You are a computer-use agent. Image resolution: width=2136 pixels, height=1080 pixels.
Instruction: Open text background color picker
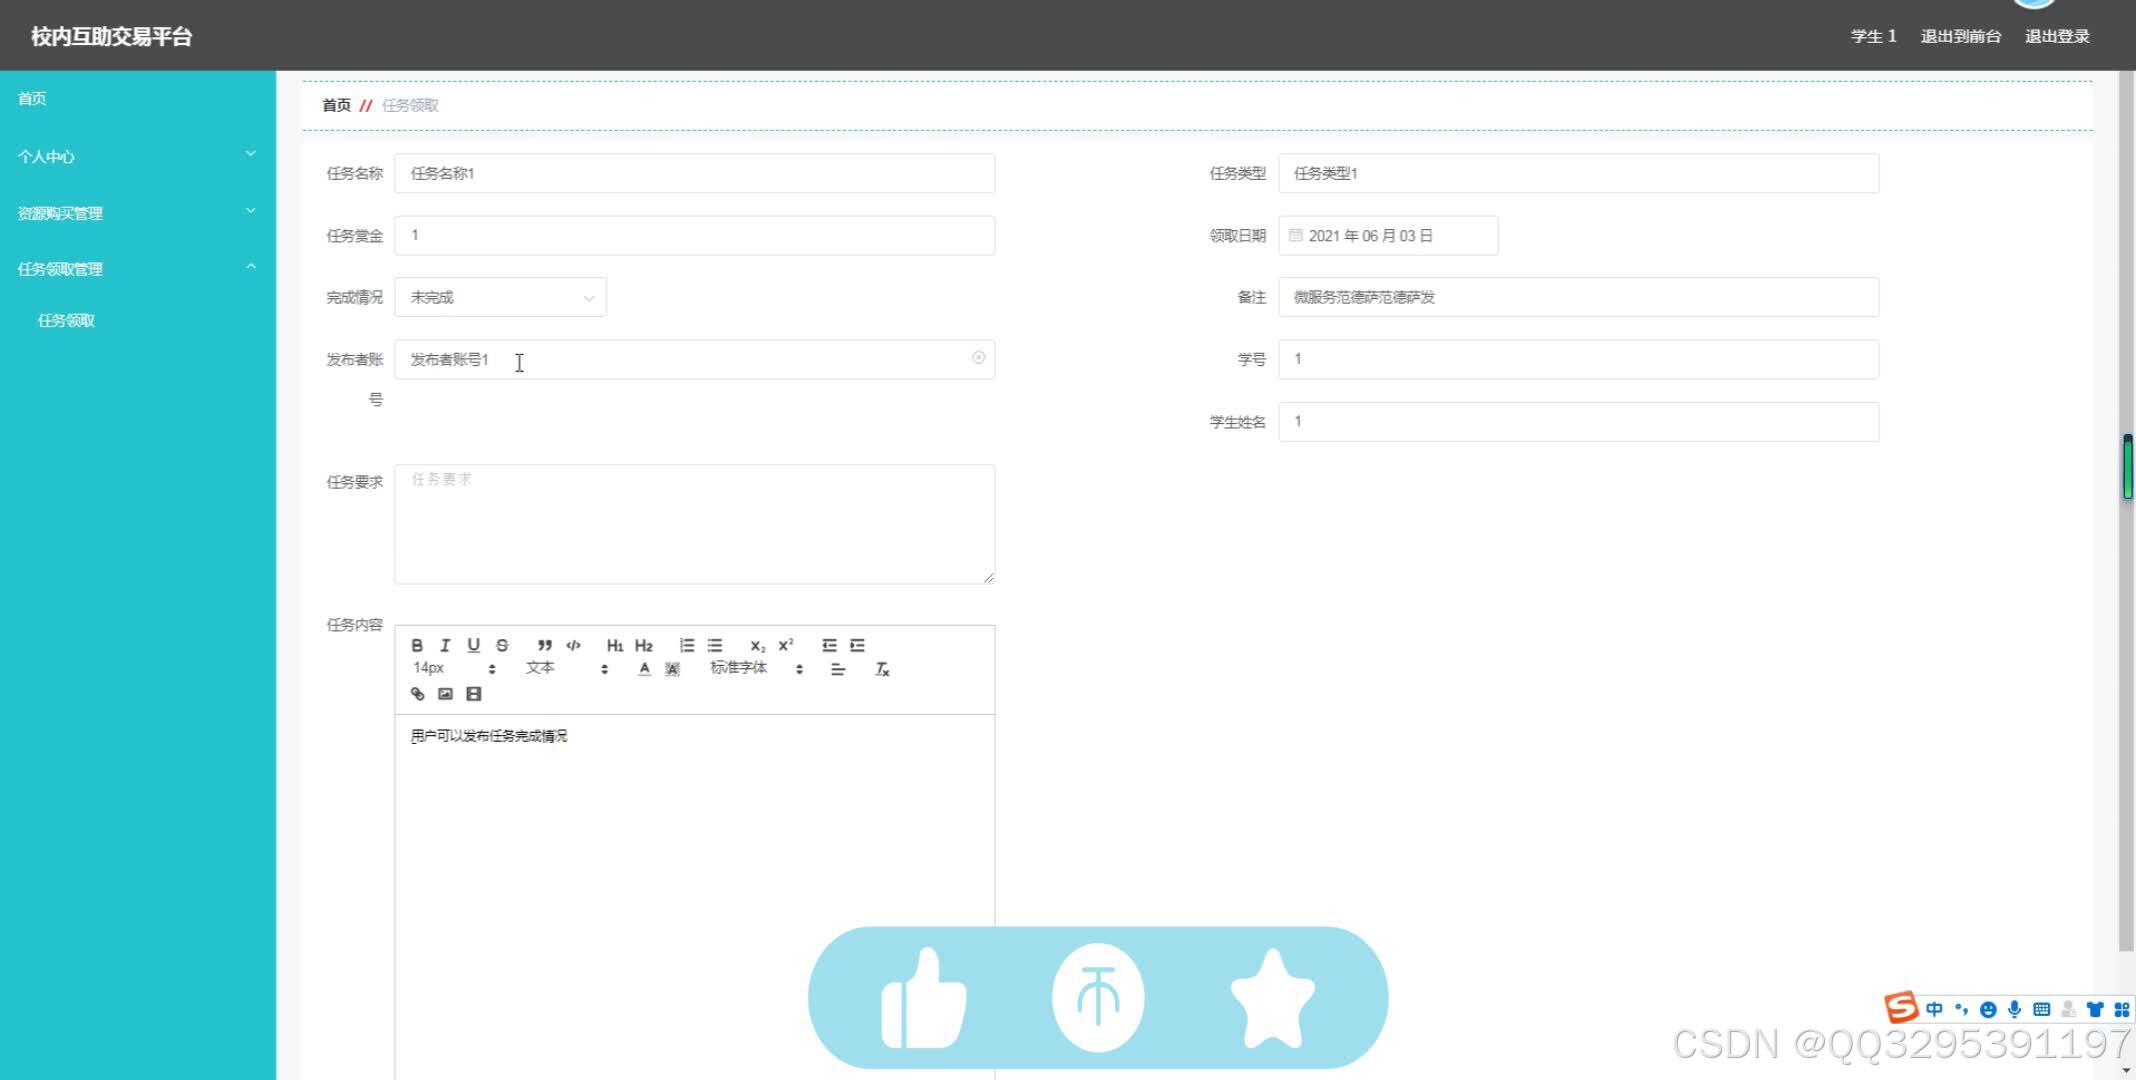[672, 669]
